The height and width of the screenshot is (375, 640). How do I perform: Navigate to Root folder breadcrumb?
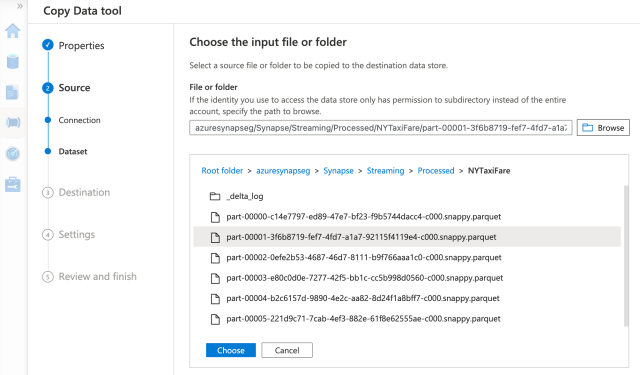click(222, 171)
